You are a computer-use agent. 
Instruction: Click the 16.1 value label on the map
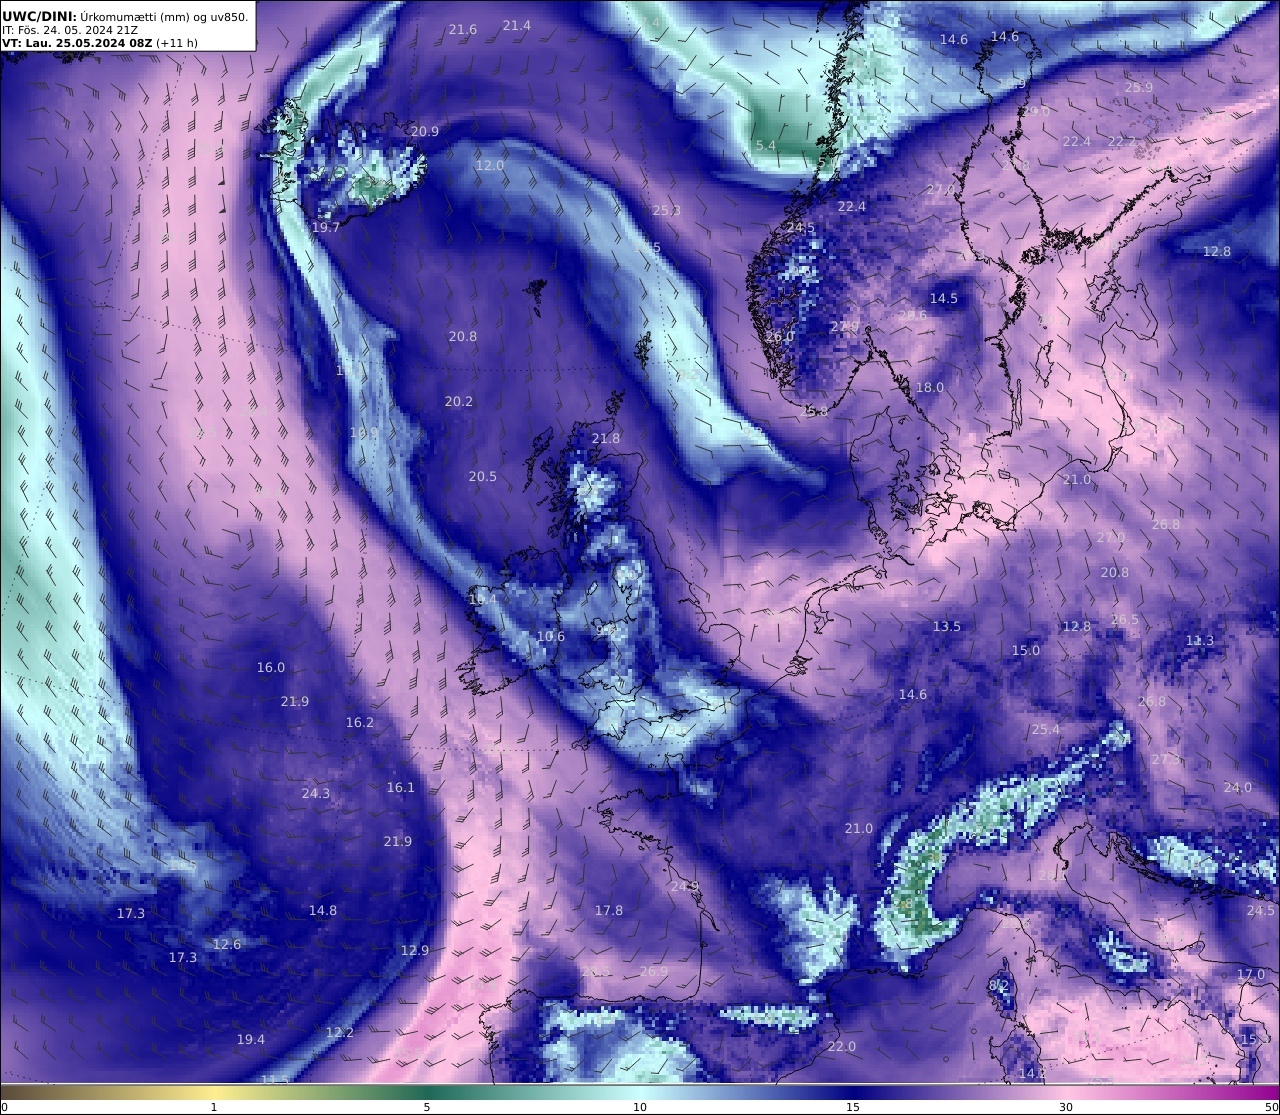point(401,788)
